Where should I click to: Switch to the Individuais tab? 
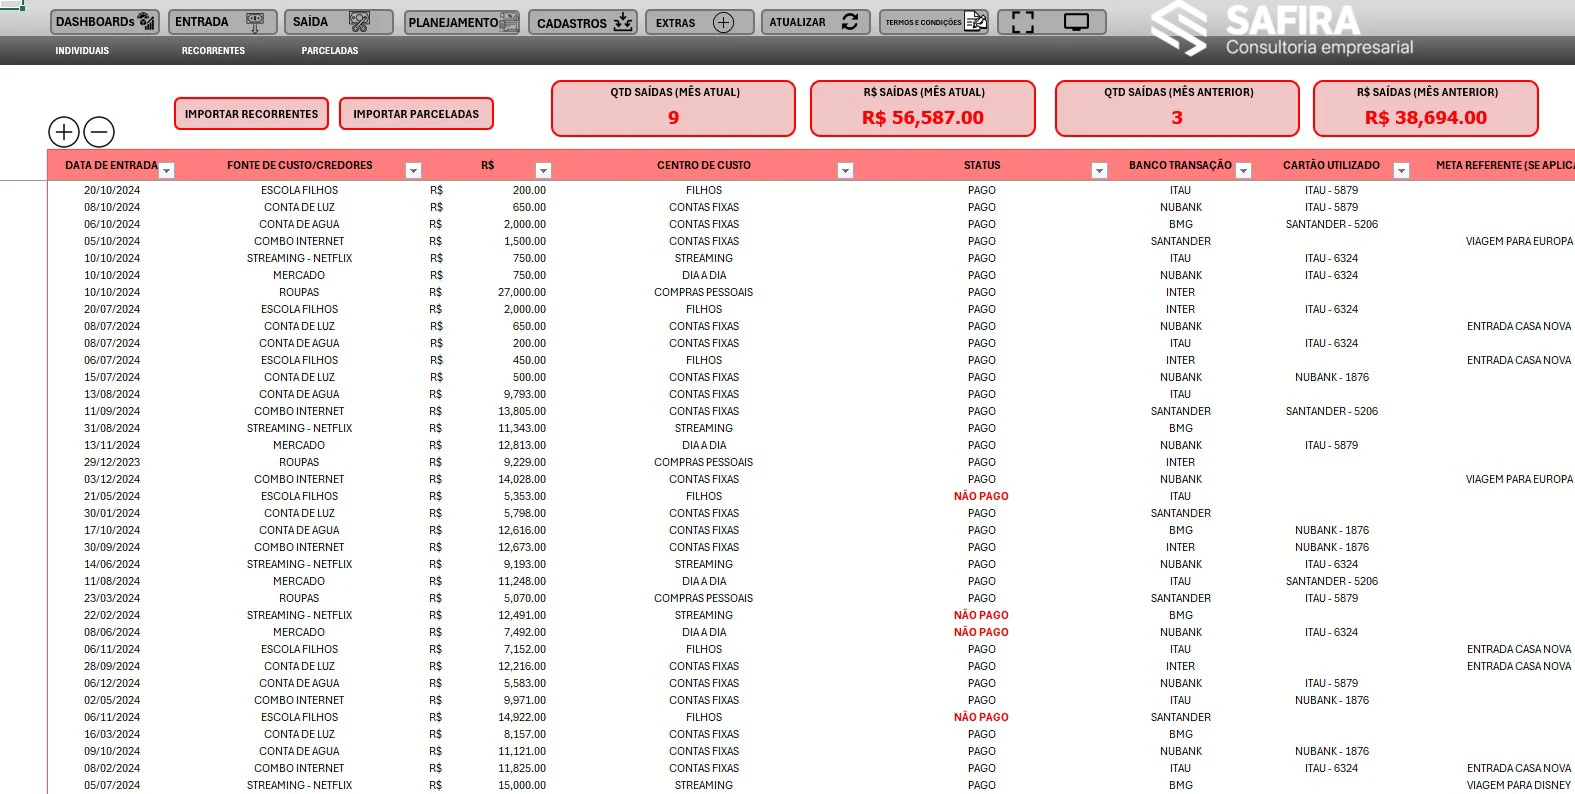(x=82, y=51)
